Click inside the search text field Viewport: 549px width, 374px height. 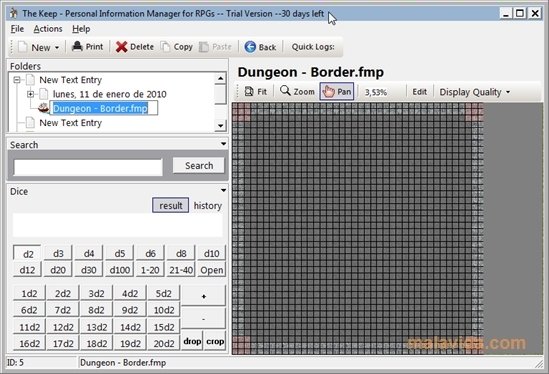coord(88,167)
